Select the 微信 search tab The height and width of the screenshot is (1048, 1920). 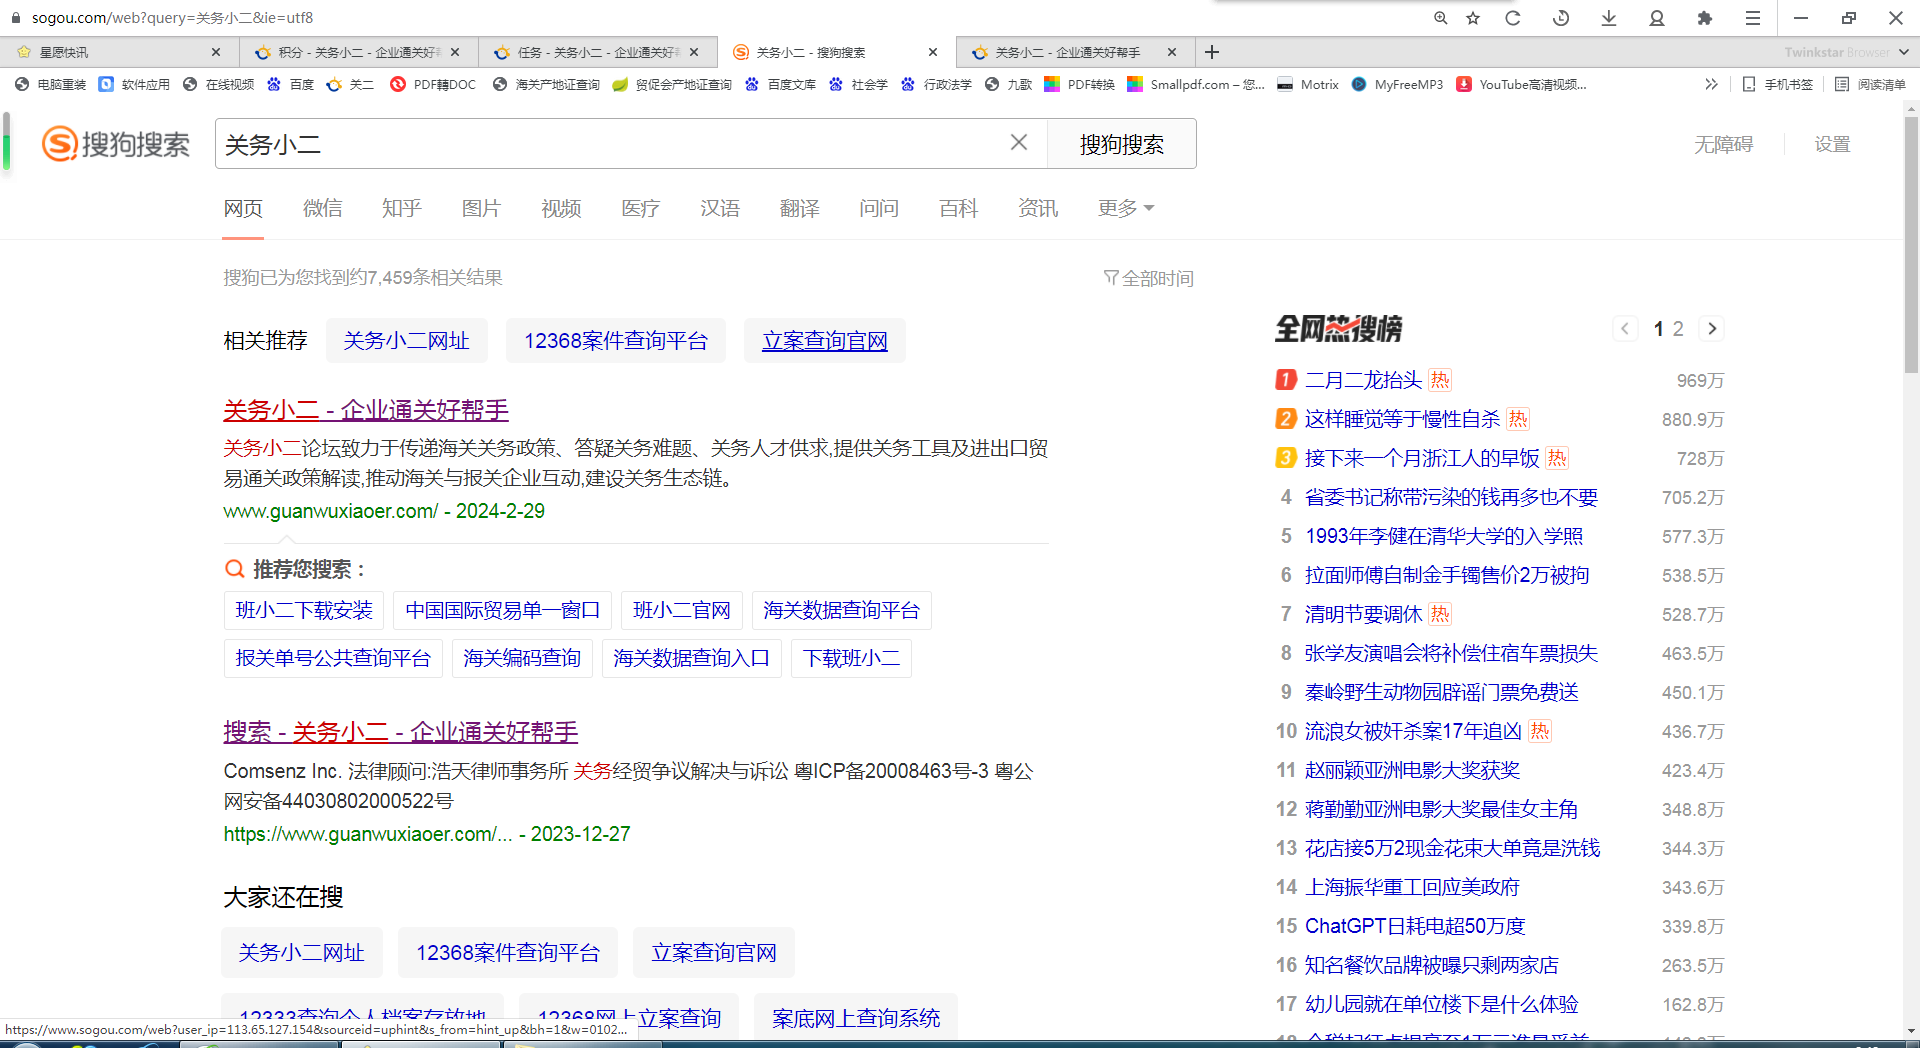[322, 208]
